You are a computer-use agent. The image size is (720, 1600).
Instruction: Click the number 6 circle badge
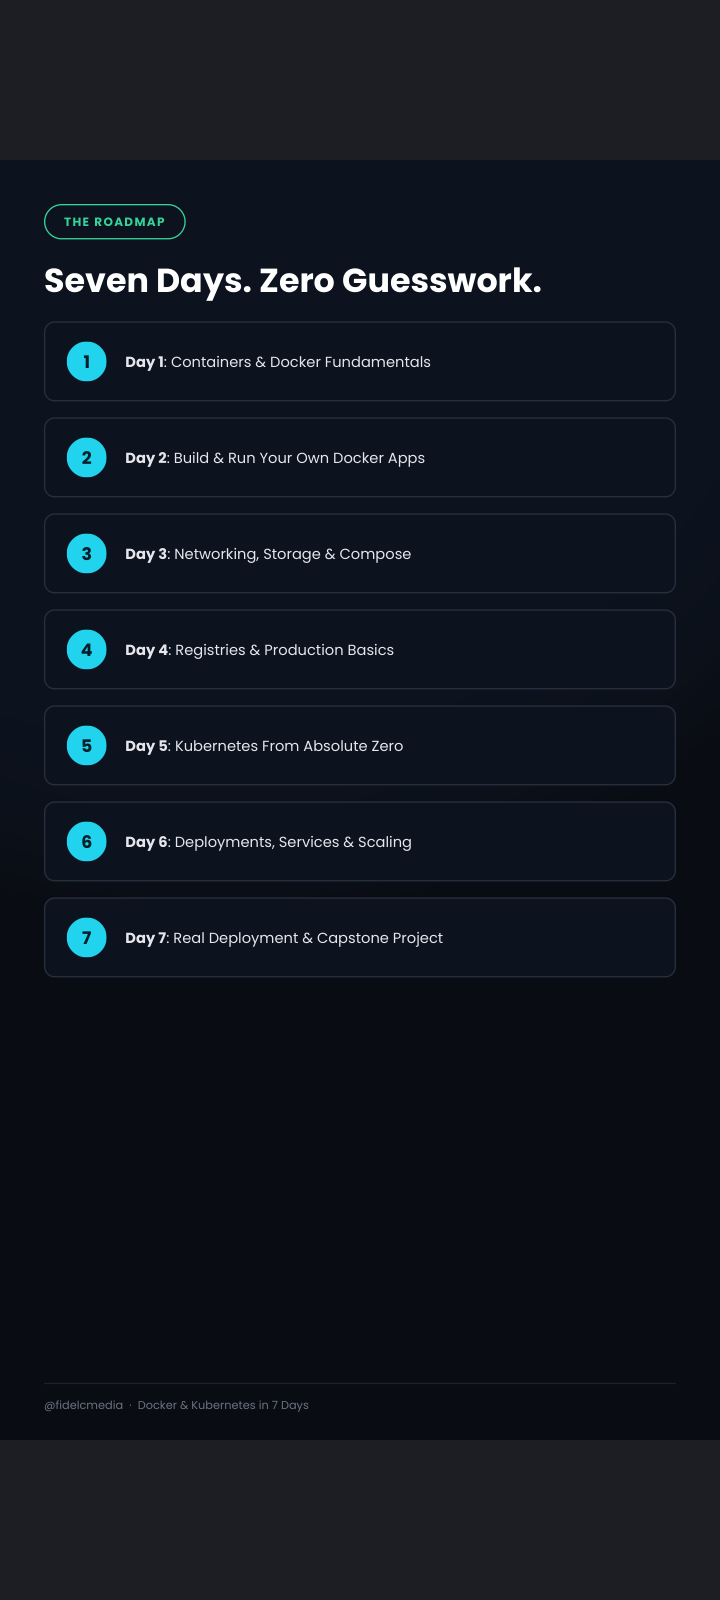tap(87, 842)
